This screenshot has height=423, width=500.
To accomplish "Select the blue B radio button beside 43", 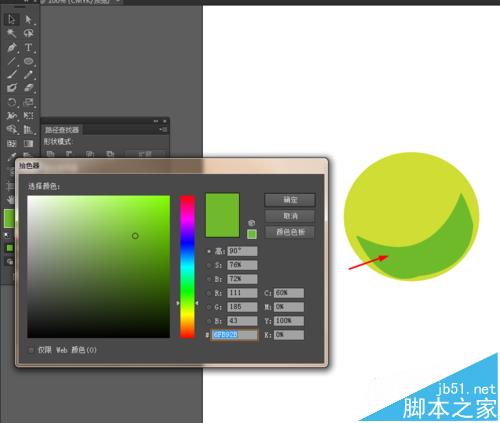I will click(x=209, y=321).
